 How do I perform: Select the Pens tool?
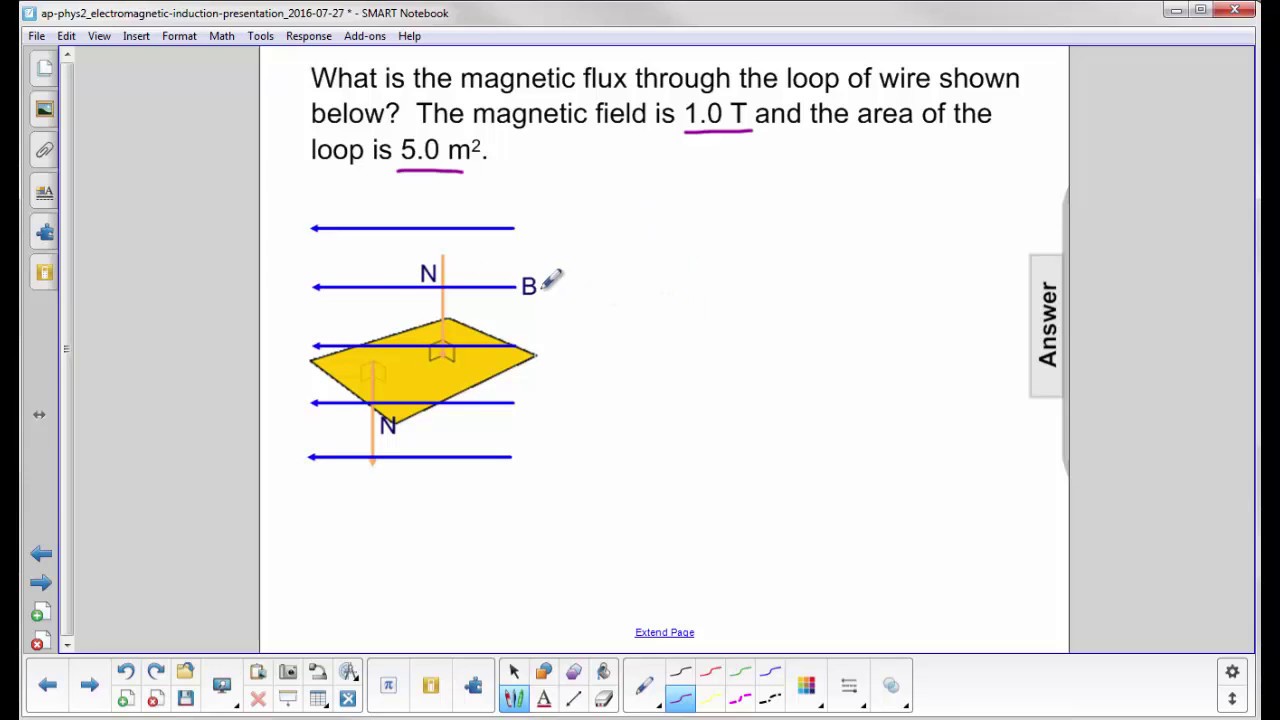coord(514,699)
